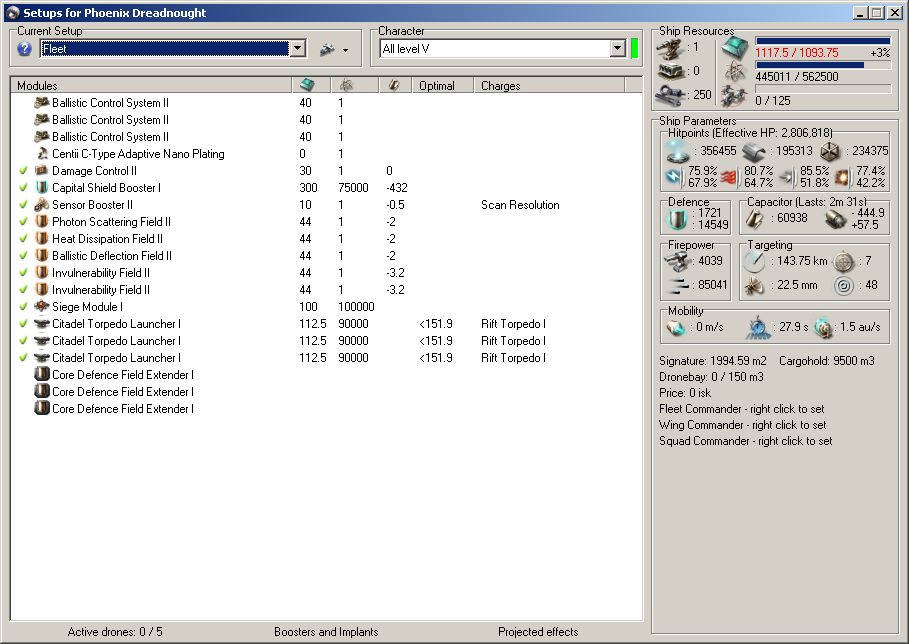Click the Firepower volley missile icon

coord(677,285)
